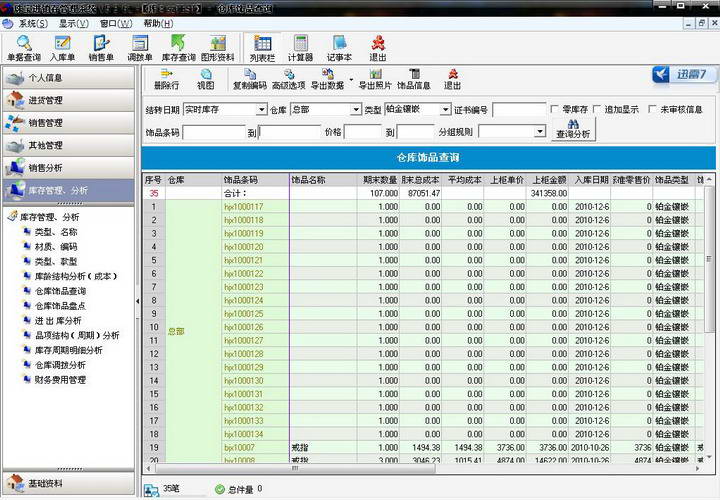Click the 视图 icon
The width and height of the screenshot is (720, 500).
coord(205,79)
